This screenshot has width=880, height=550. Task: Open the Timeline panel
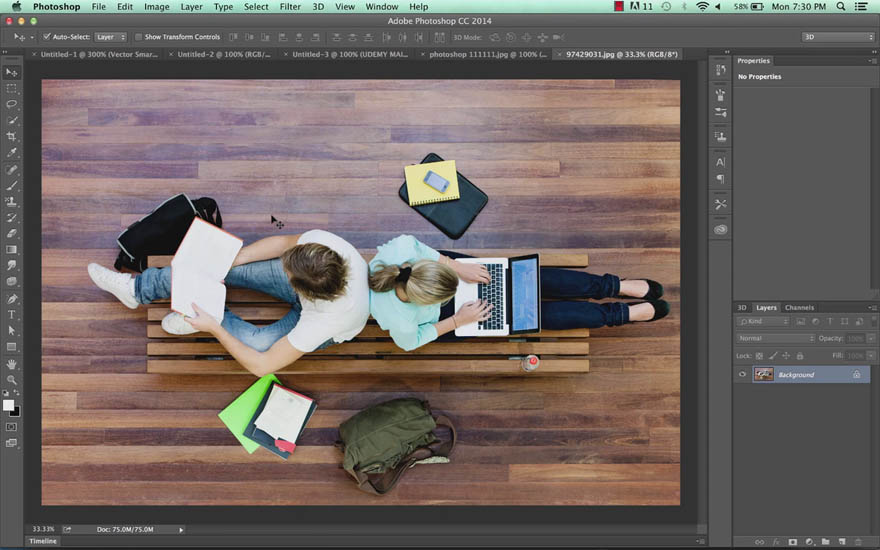pos(43,541)
